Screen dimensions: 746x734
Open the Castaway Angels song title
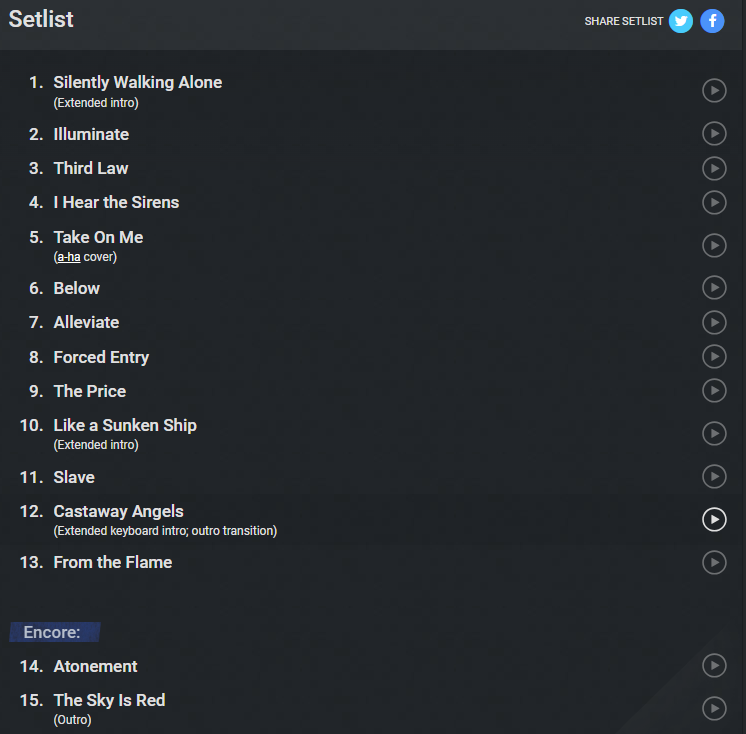(x=118, y=511)
